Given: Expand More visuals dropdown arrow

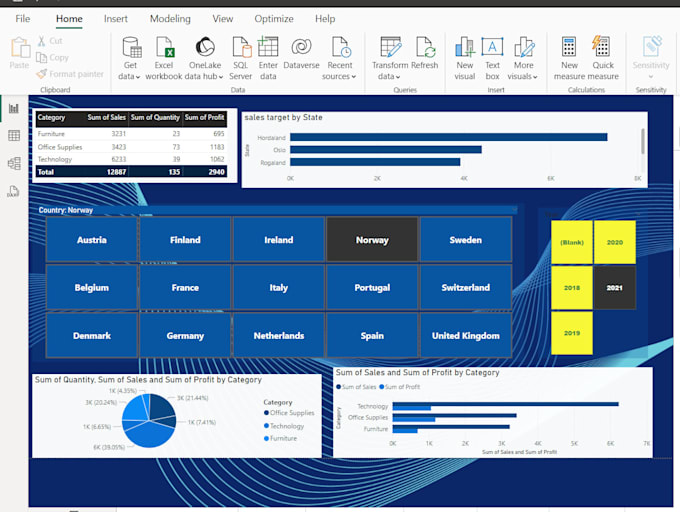Looking at the screenshot, I should click(535, 77).
